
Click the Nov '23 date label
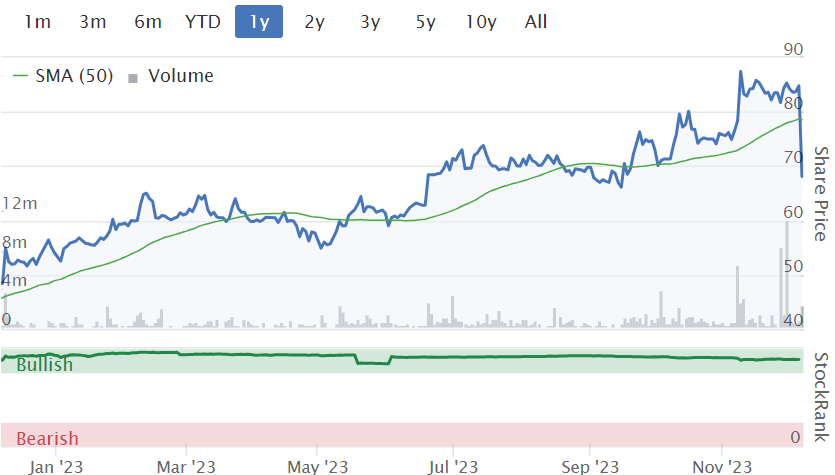pos(723,467)
